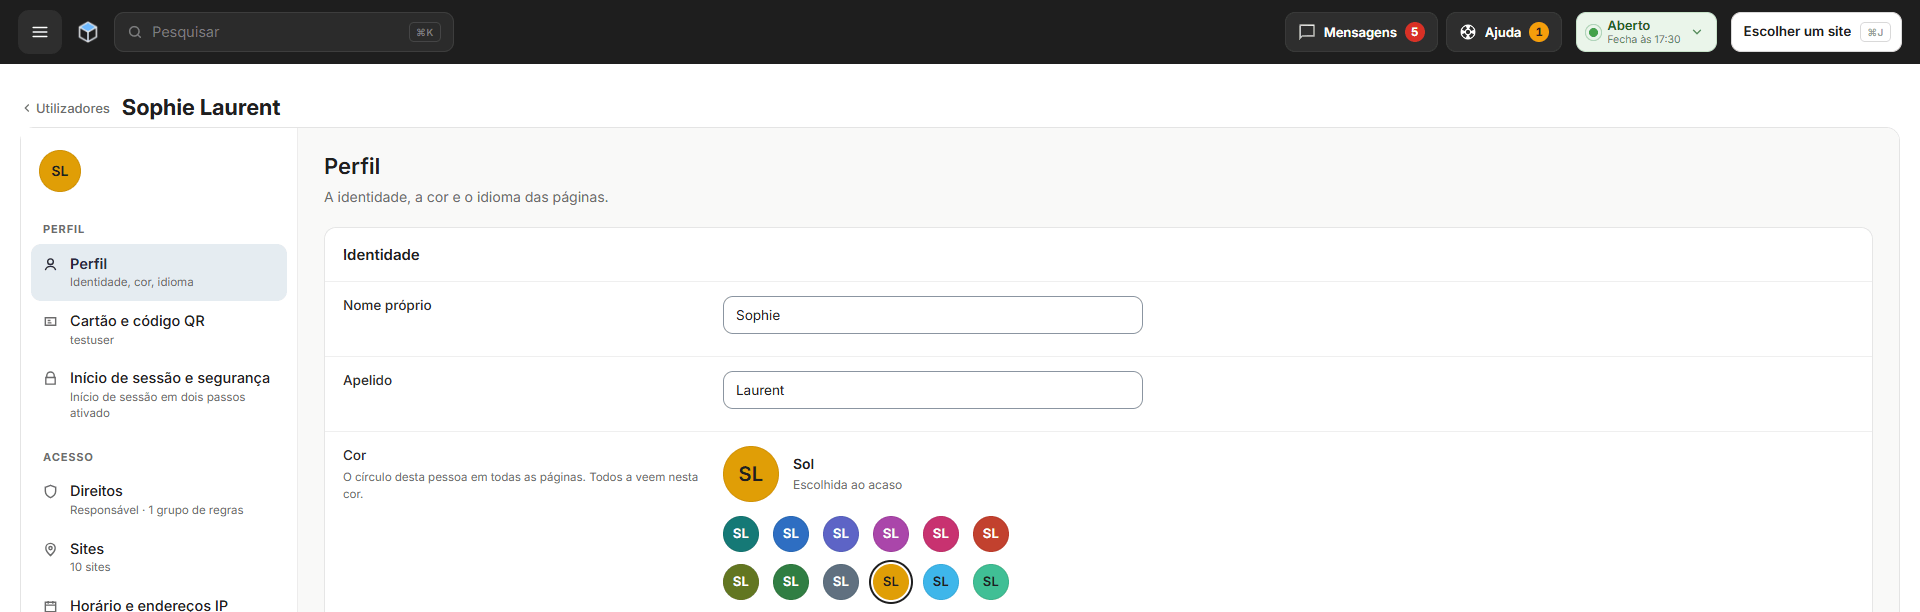Screen dimensions: 1920x612
Task: Choose the pink SL color swatch
Action: [x=941, y=534]
